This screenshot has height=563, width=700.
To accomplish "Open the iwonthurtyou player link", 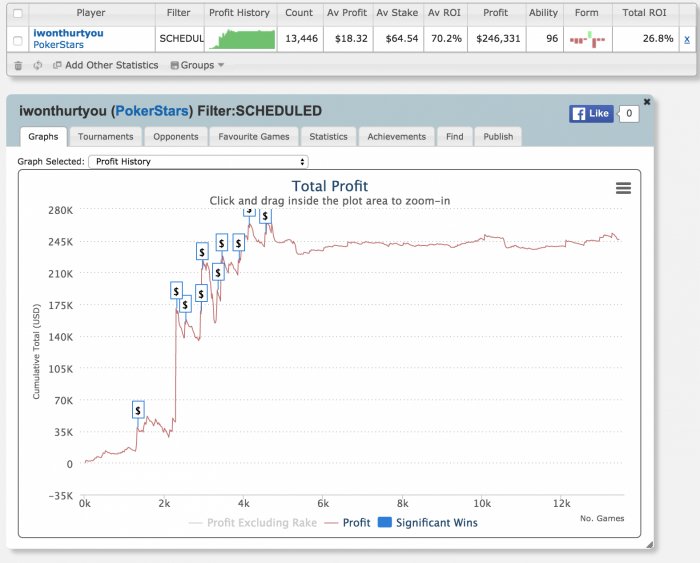I will coord(68,33).
